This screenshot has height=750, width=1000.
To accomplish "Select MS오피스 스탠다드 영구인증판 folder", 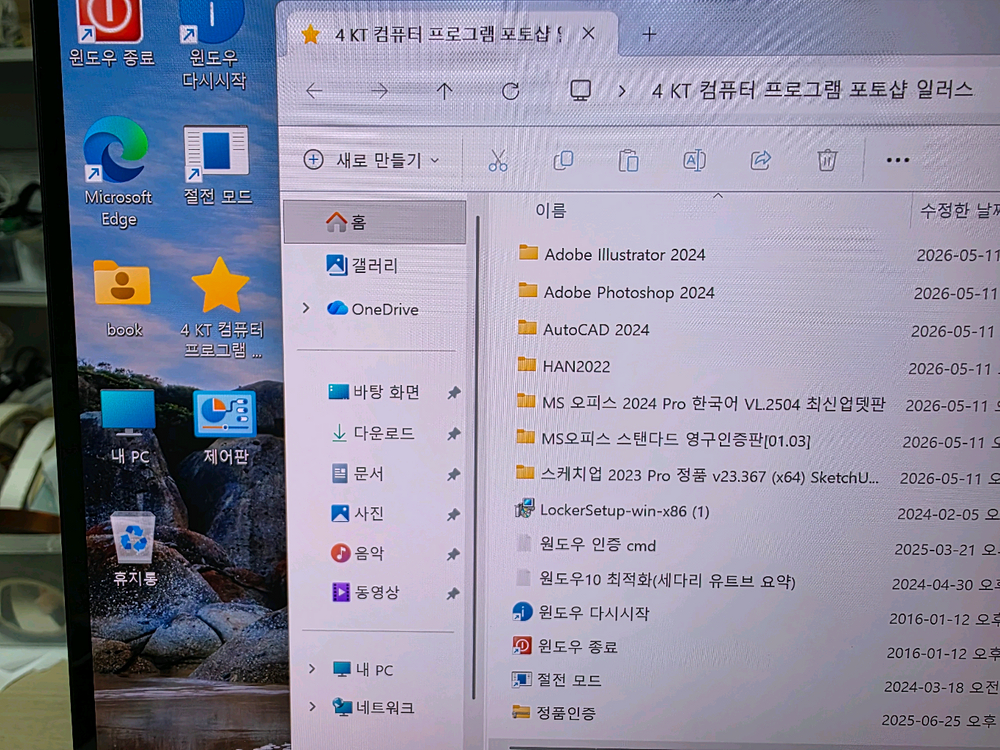I will click(663, 439).
